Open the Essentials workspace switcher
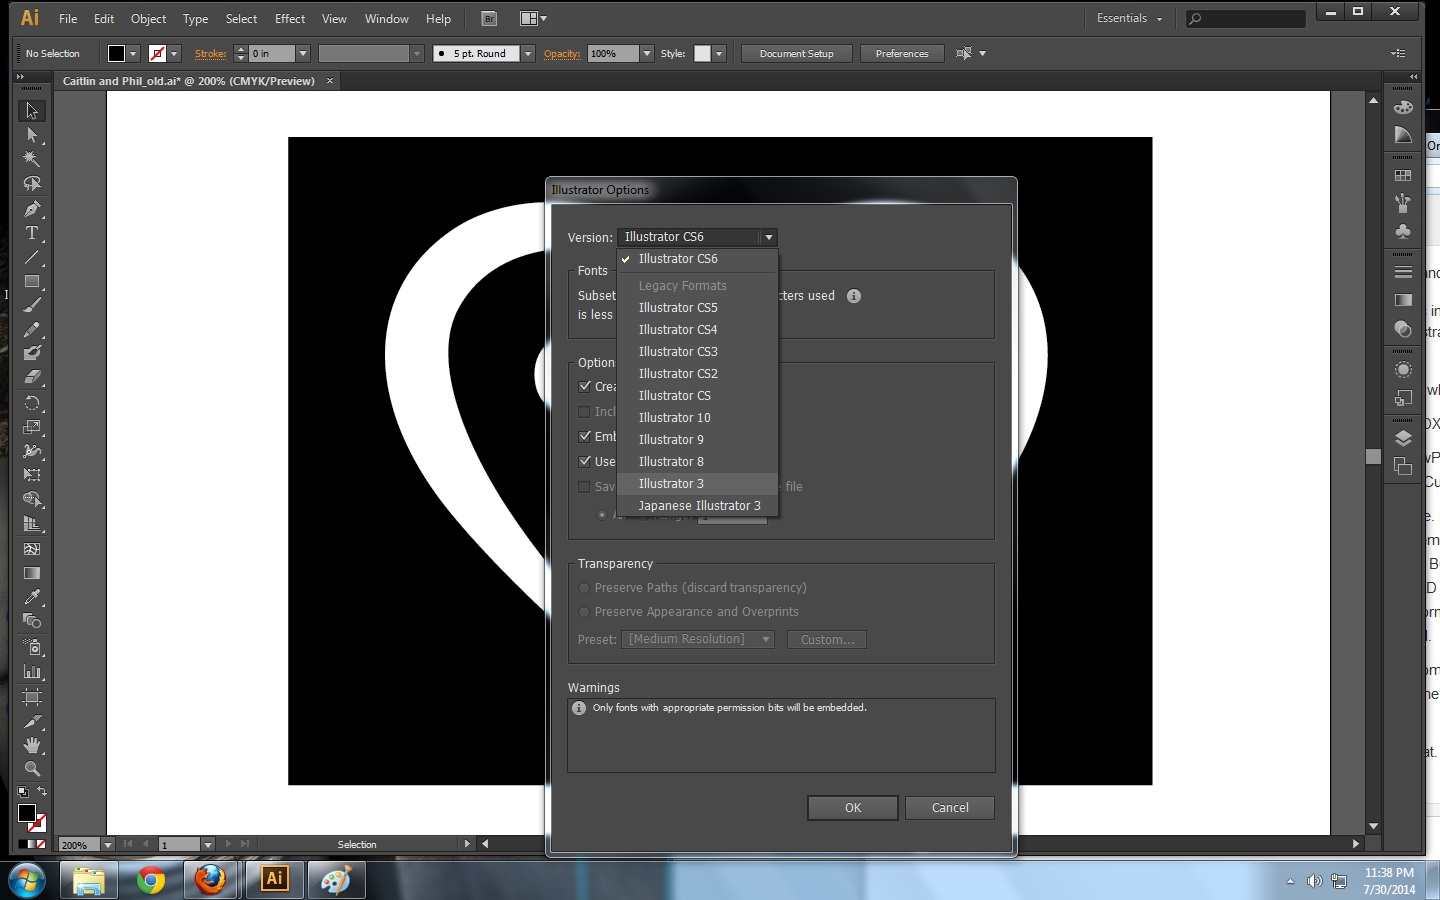1440x900 pixels. pos(1130,18)
